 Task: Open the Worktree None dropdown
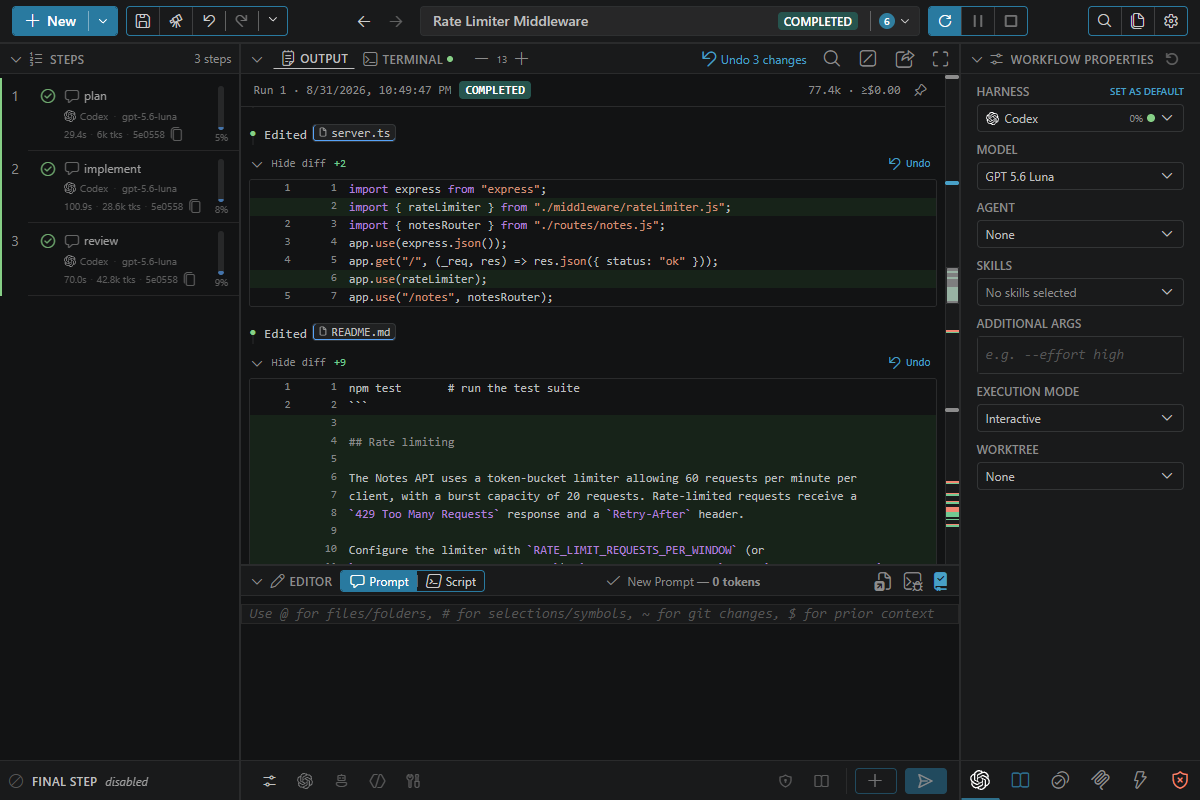[1080, 476]
